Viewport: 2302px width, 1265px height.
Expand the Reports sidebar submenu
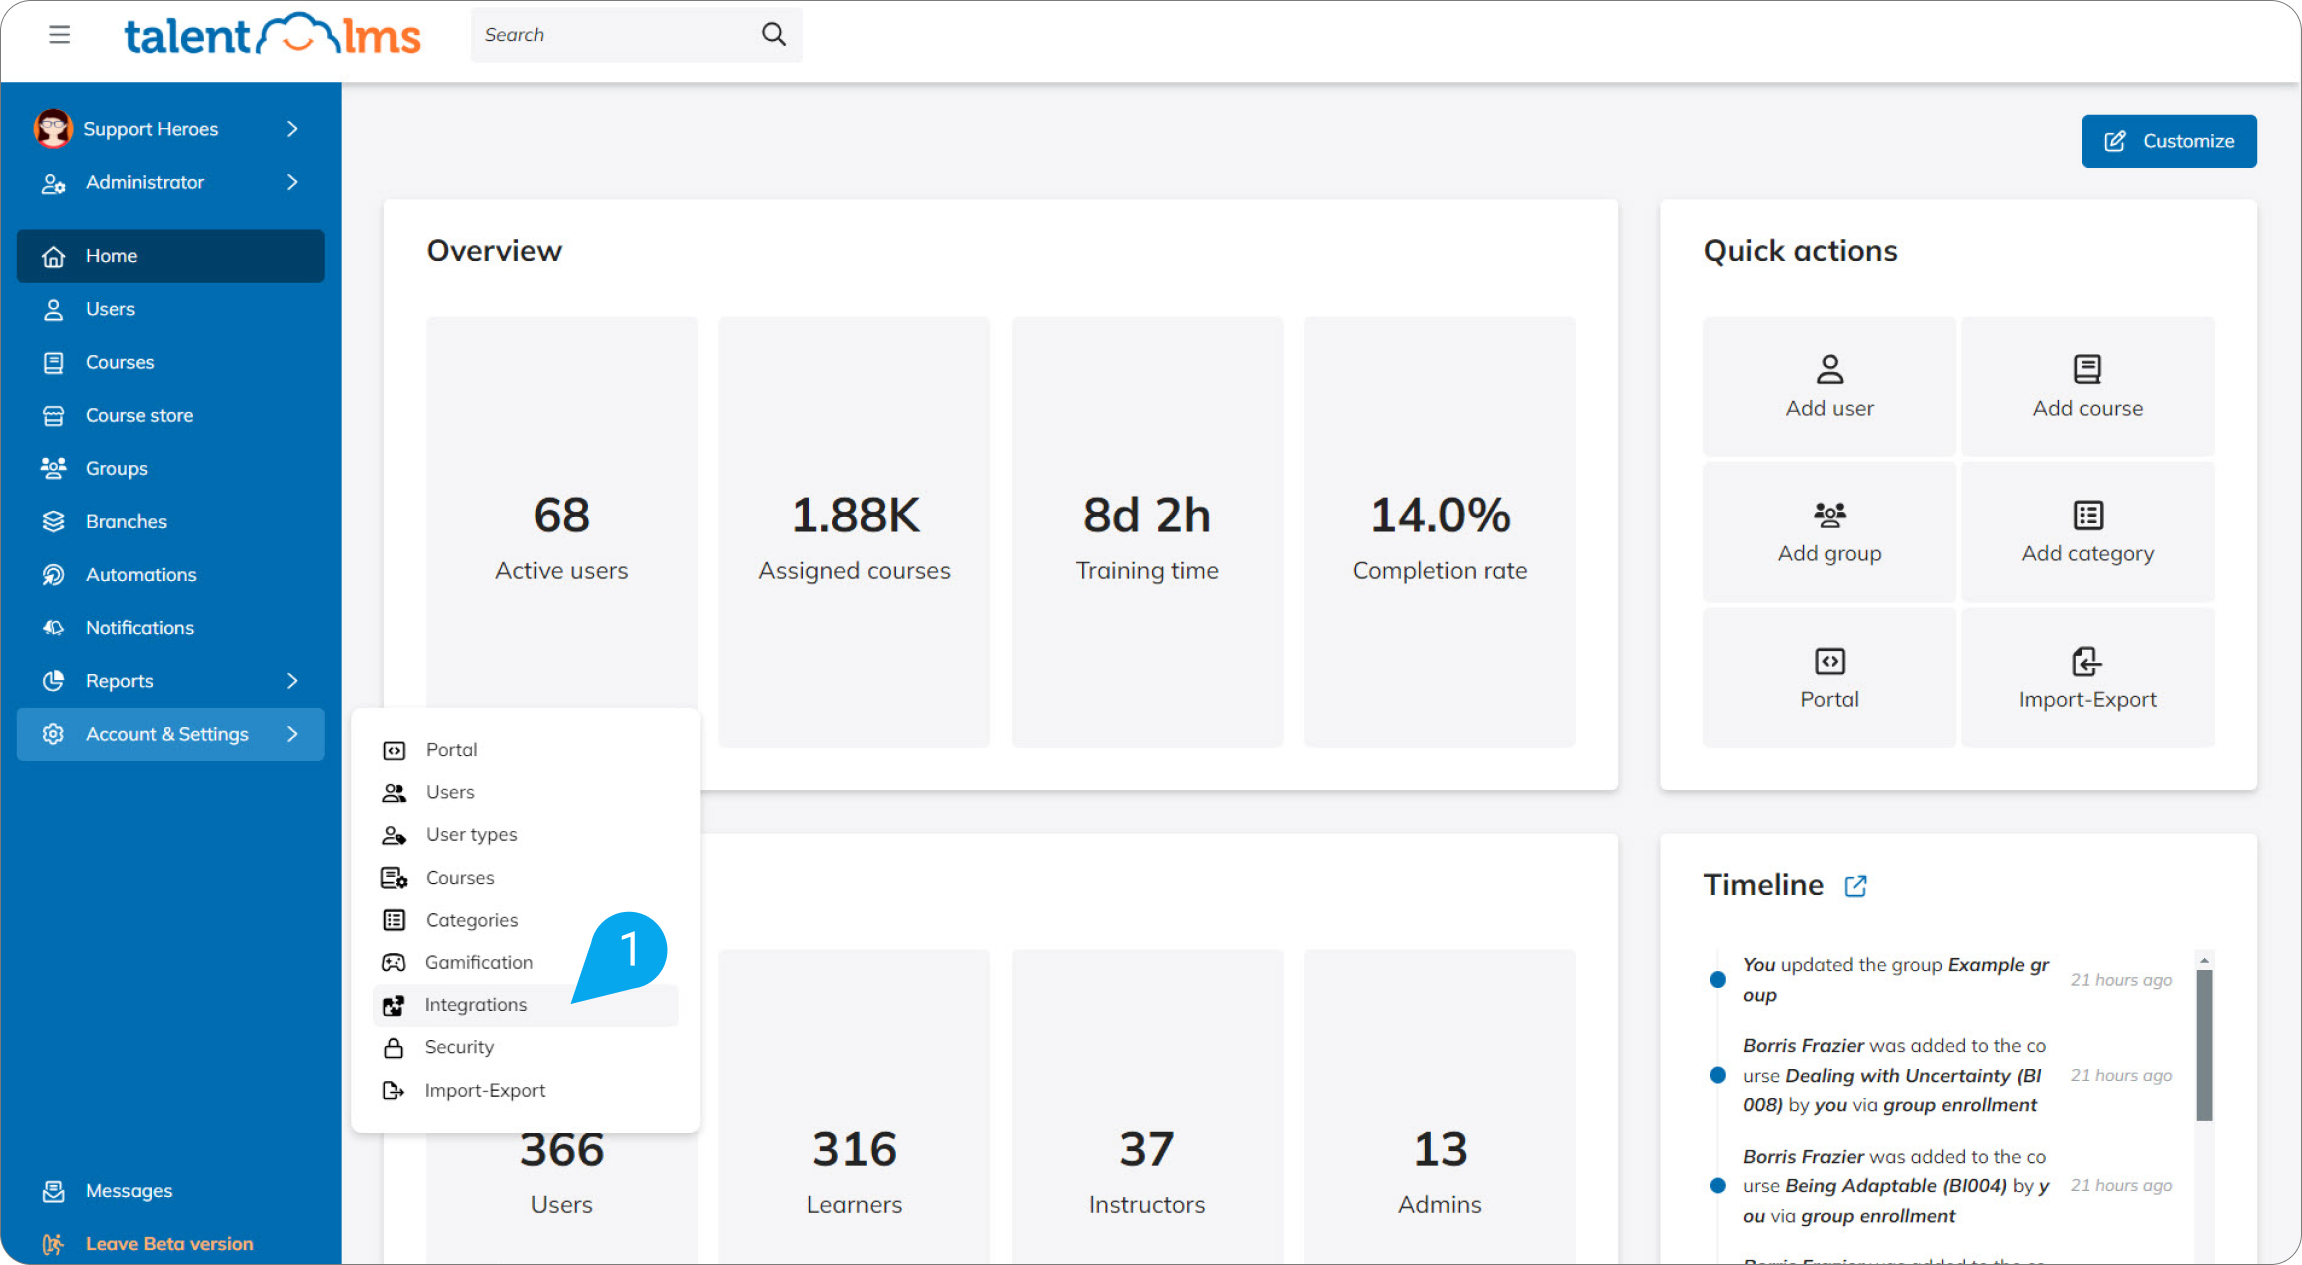point(292,681)
